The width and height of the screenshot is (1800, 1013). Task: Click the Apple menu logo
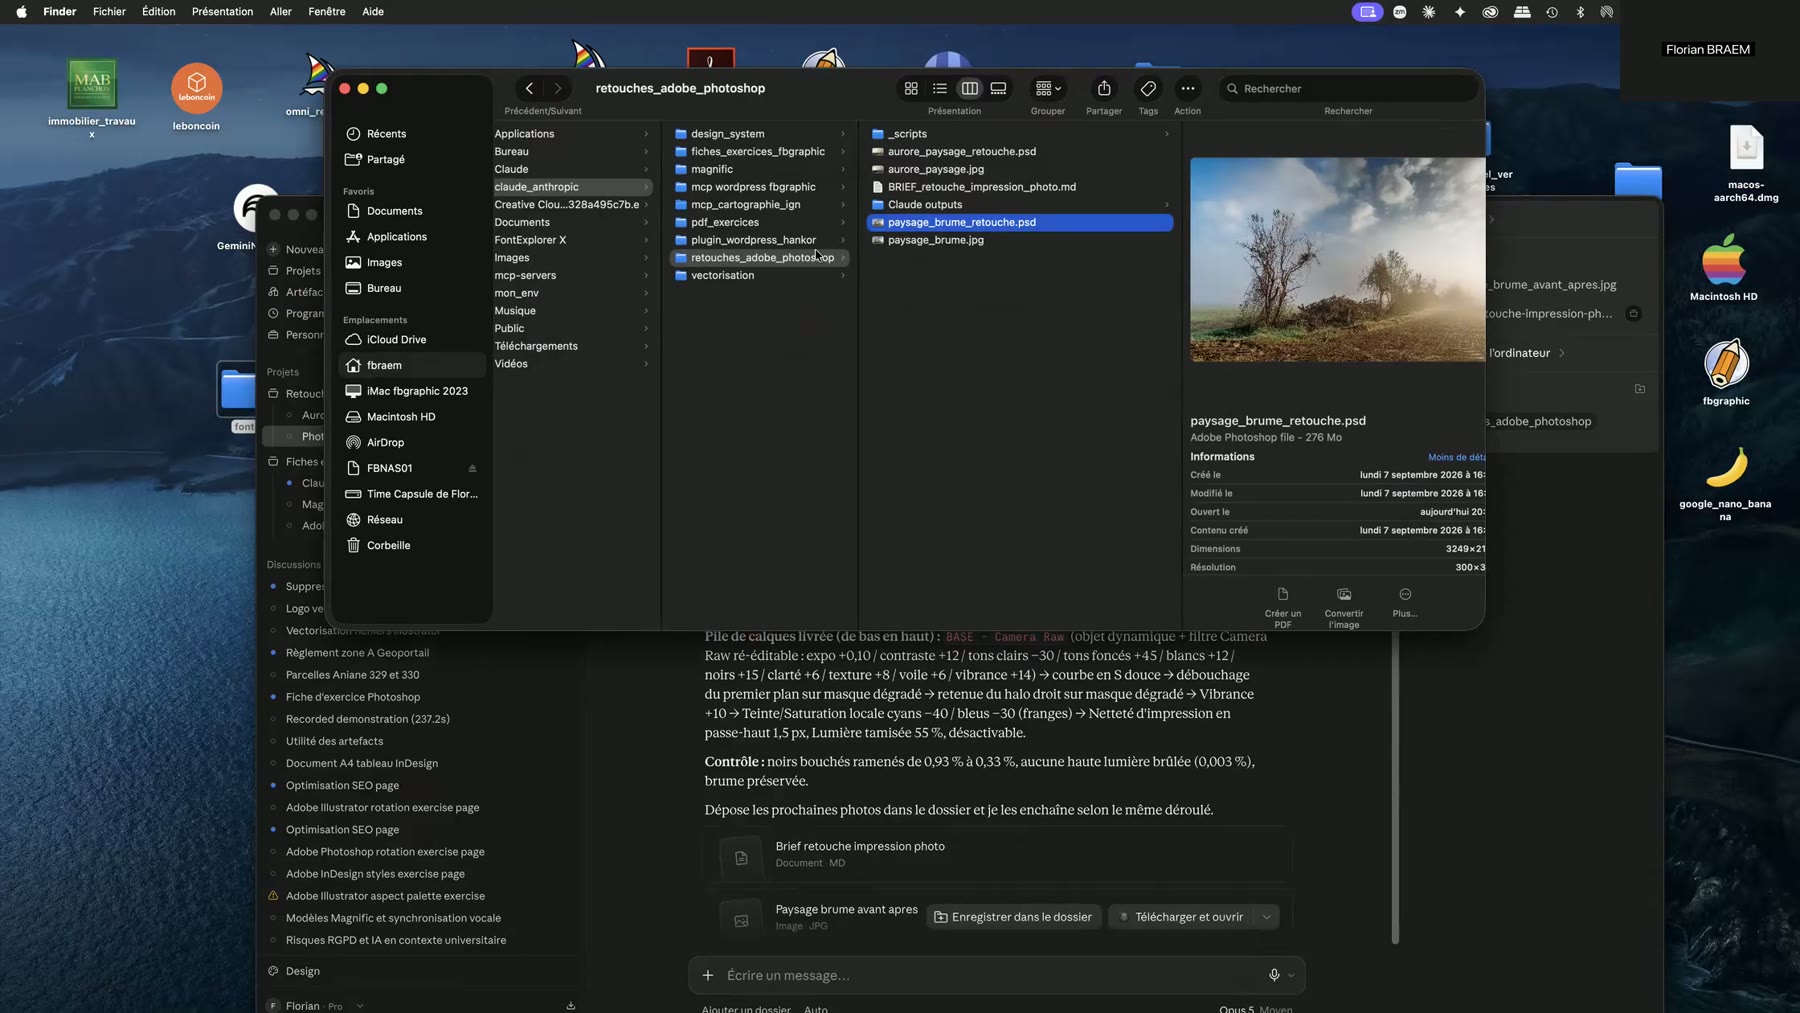click(21, 12)
